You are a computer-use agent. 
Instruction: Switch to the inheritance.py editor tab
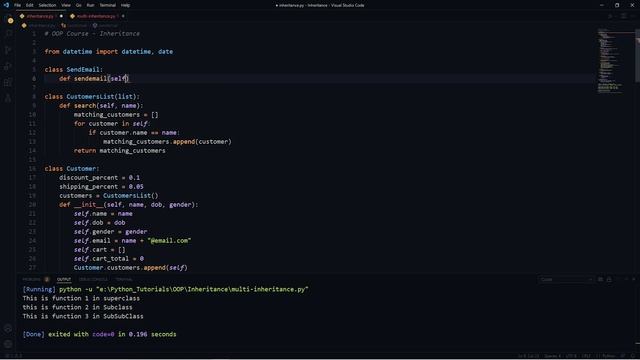pyautogui.click(x=40, y=16)
